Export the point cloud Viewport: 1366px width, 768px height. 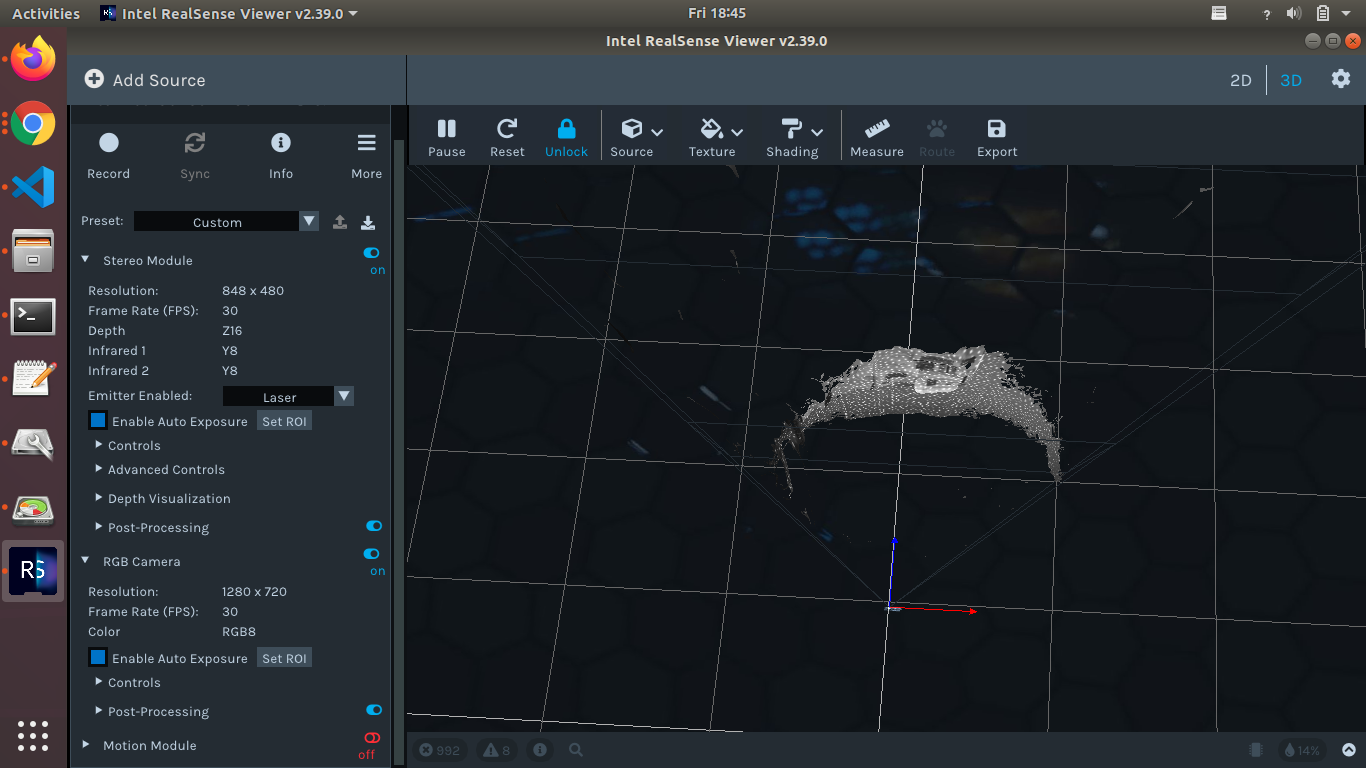tap(996, 135)
